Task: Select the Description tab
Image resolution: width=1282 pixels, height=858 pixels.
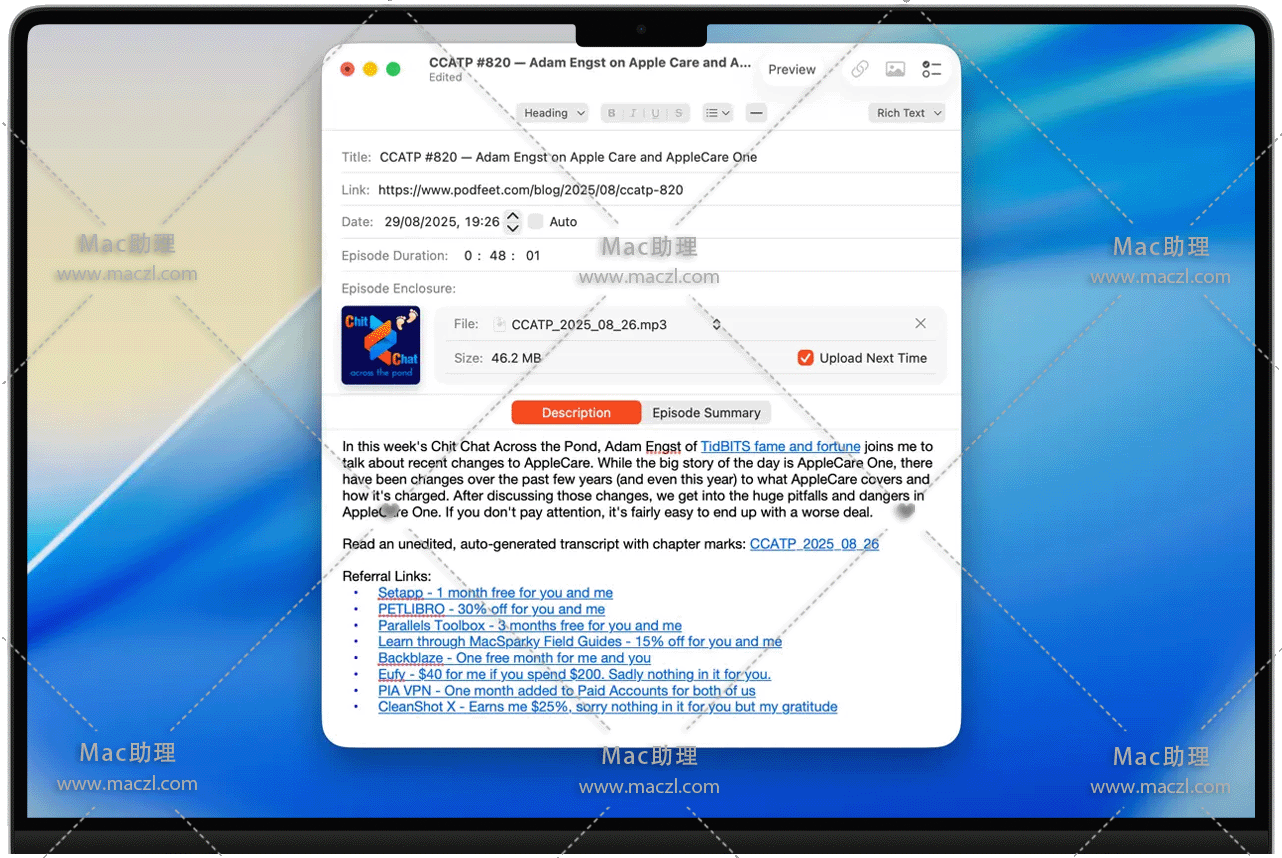Action: coord(576,412)
